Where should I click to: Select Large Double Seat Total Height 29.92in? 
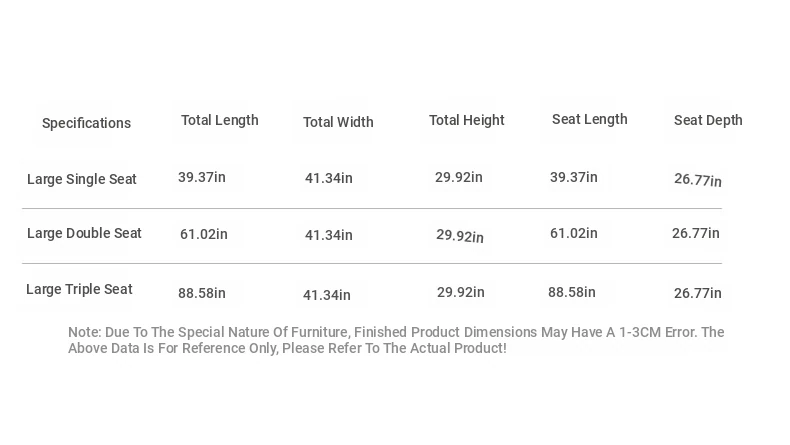pos(459,235)
